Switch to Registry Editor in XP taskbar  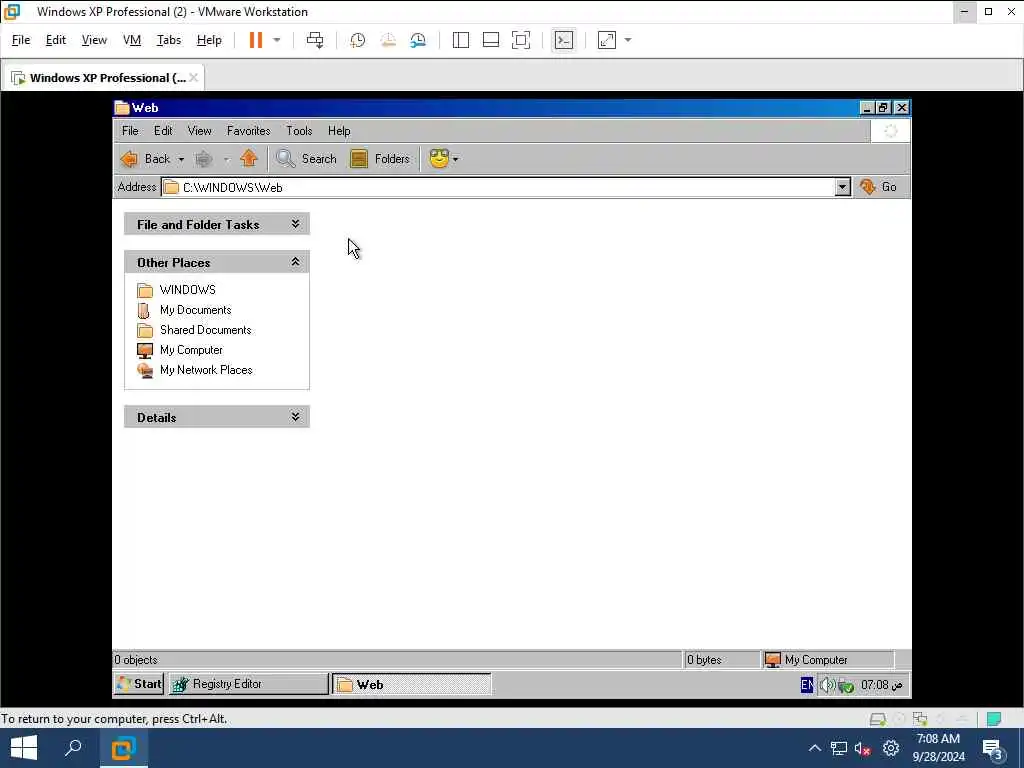pos(248,684)
